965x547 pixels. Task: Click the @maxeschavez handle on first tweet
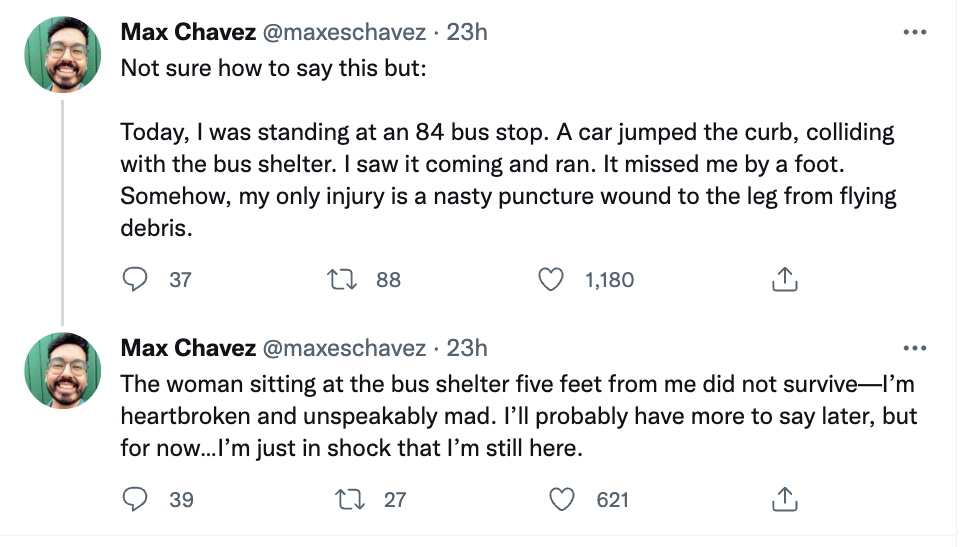click(x=344, y=32)
